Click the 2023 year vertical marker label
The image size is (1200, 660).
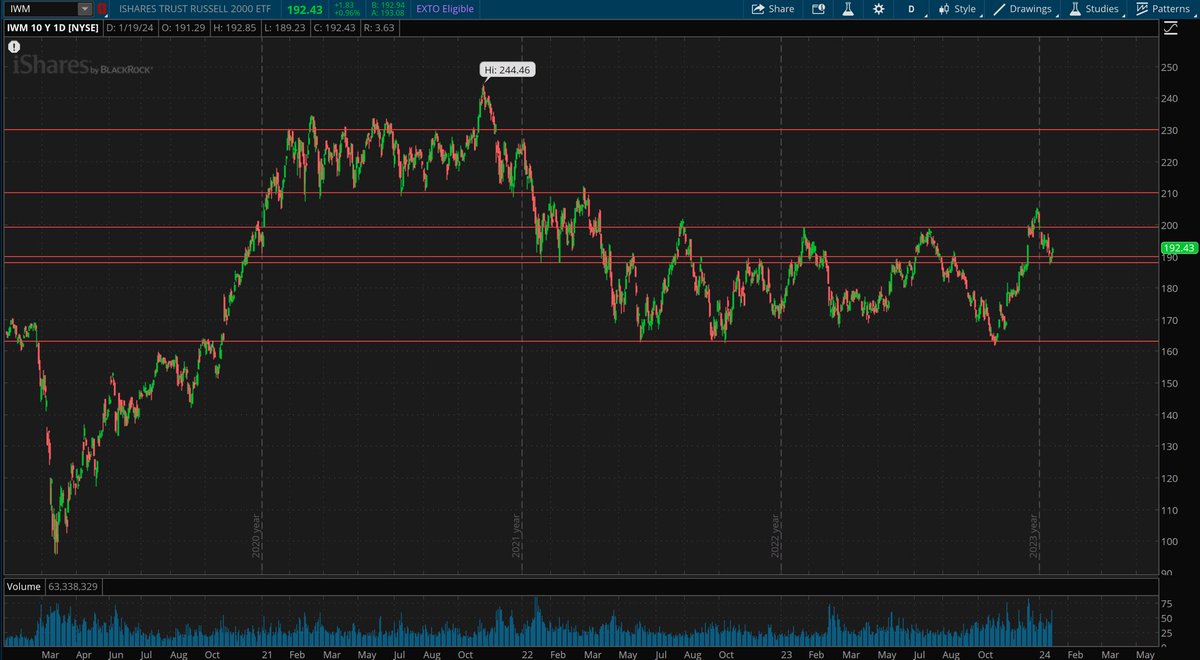[1035, 537]
